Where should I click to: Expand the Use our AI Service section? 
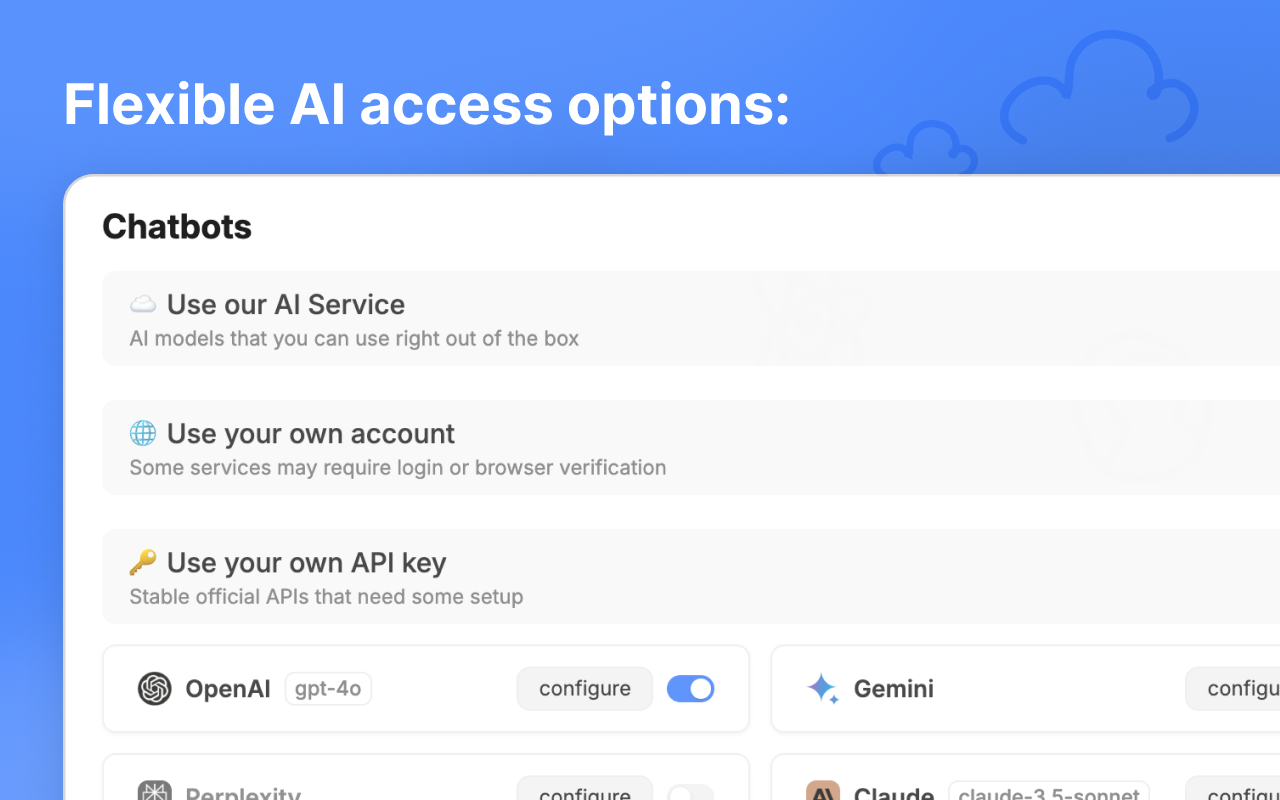coord(286,304)
